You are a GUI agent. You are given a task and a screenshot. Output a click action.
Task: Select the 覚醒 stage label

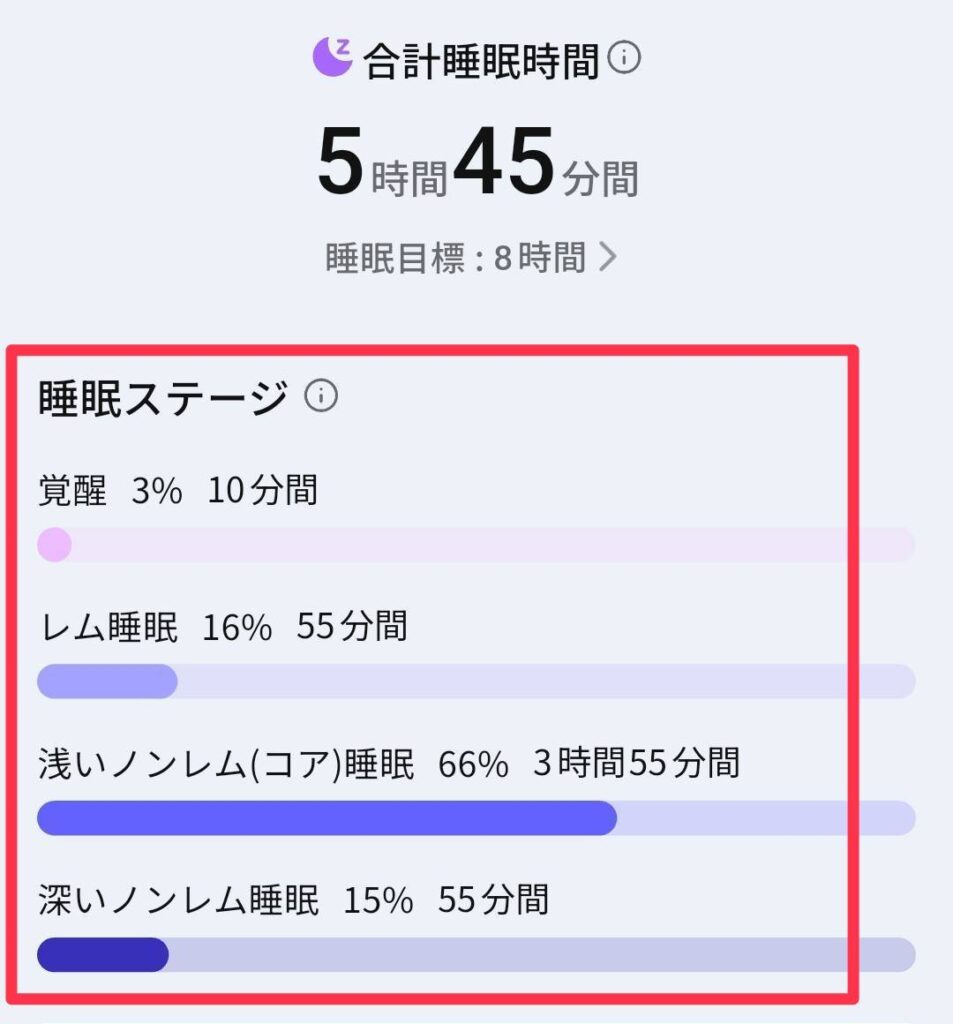click(72, 491)
